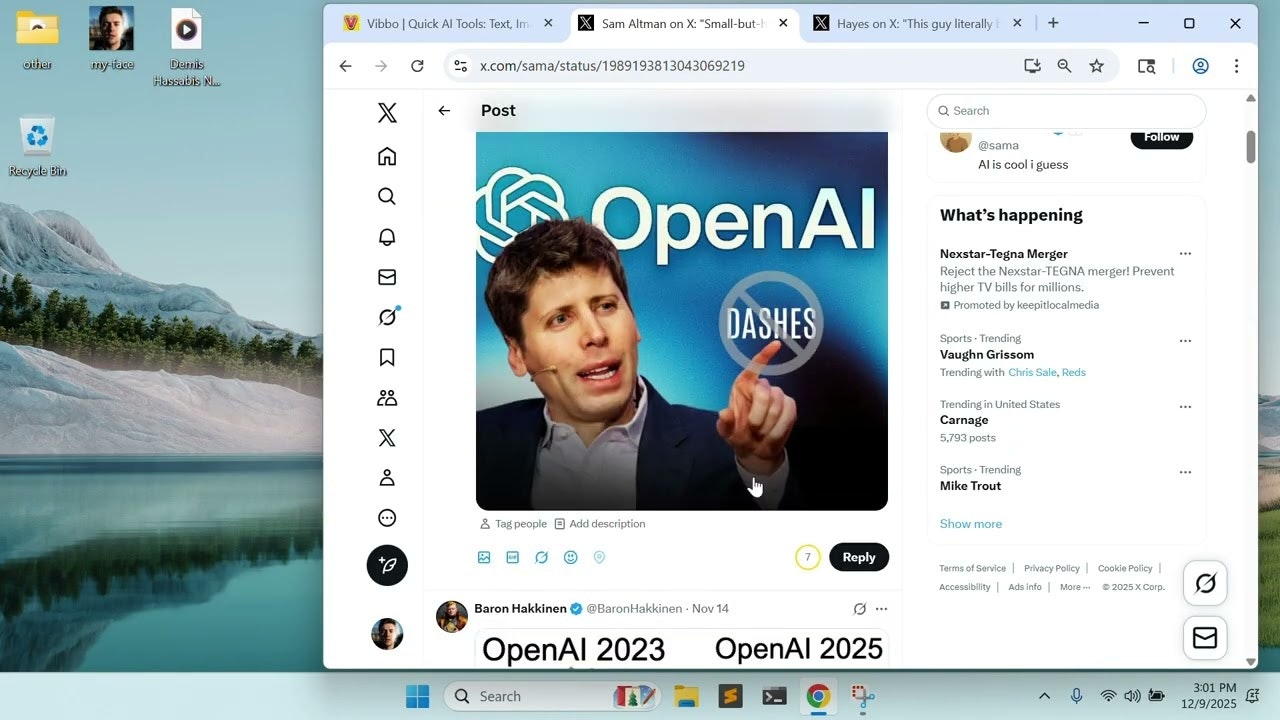
Task: Open Terms of Service link
Action: click(x=972, y=568)
